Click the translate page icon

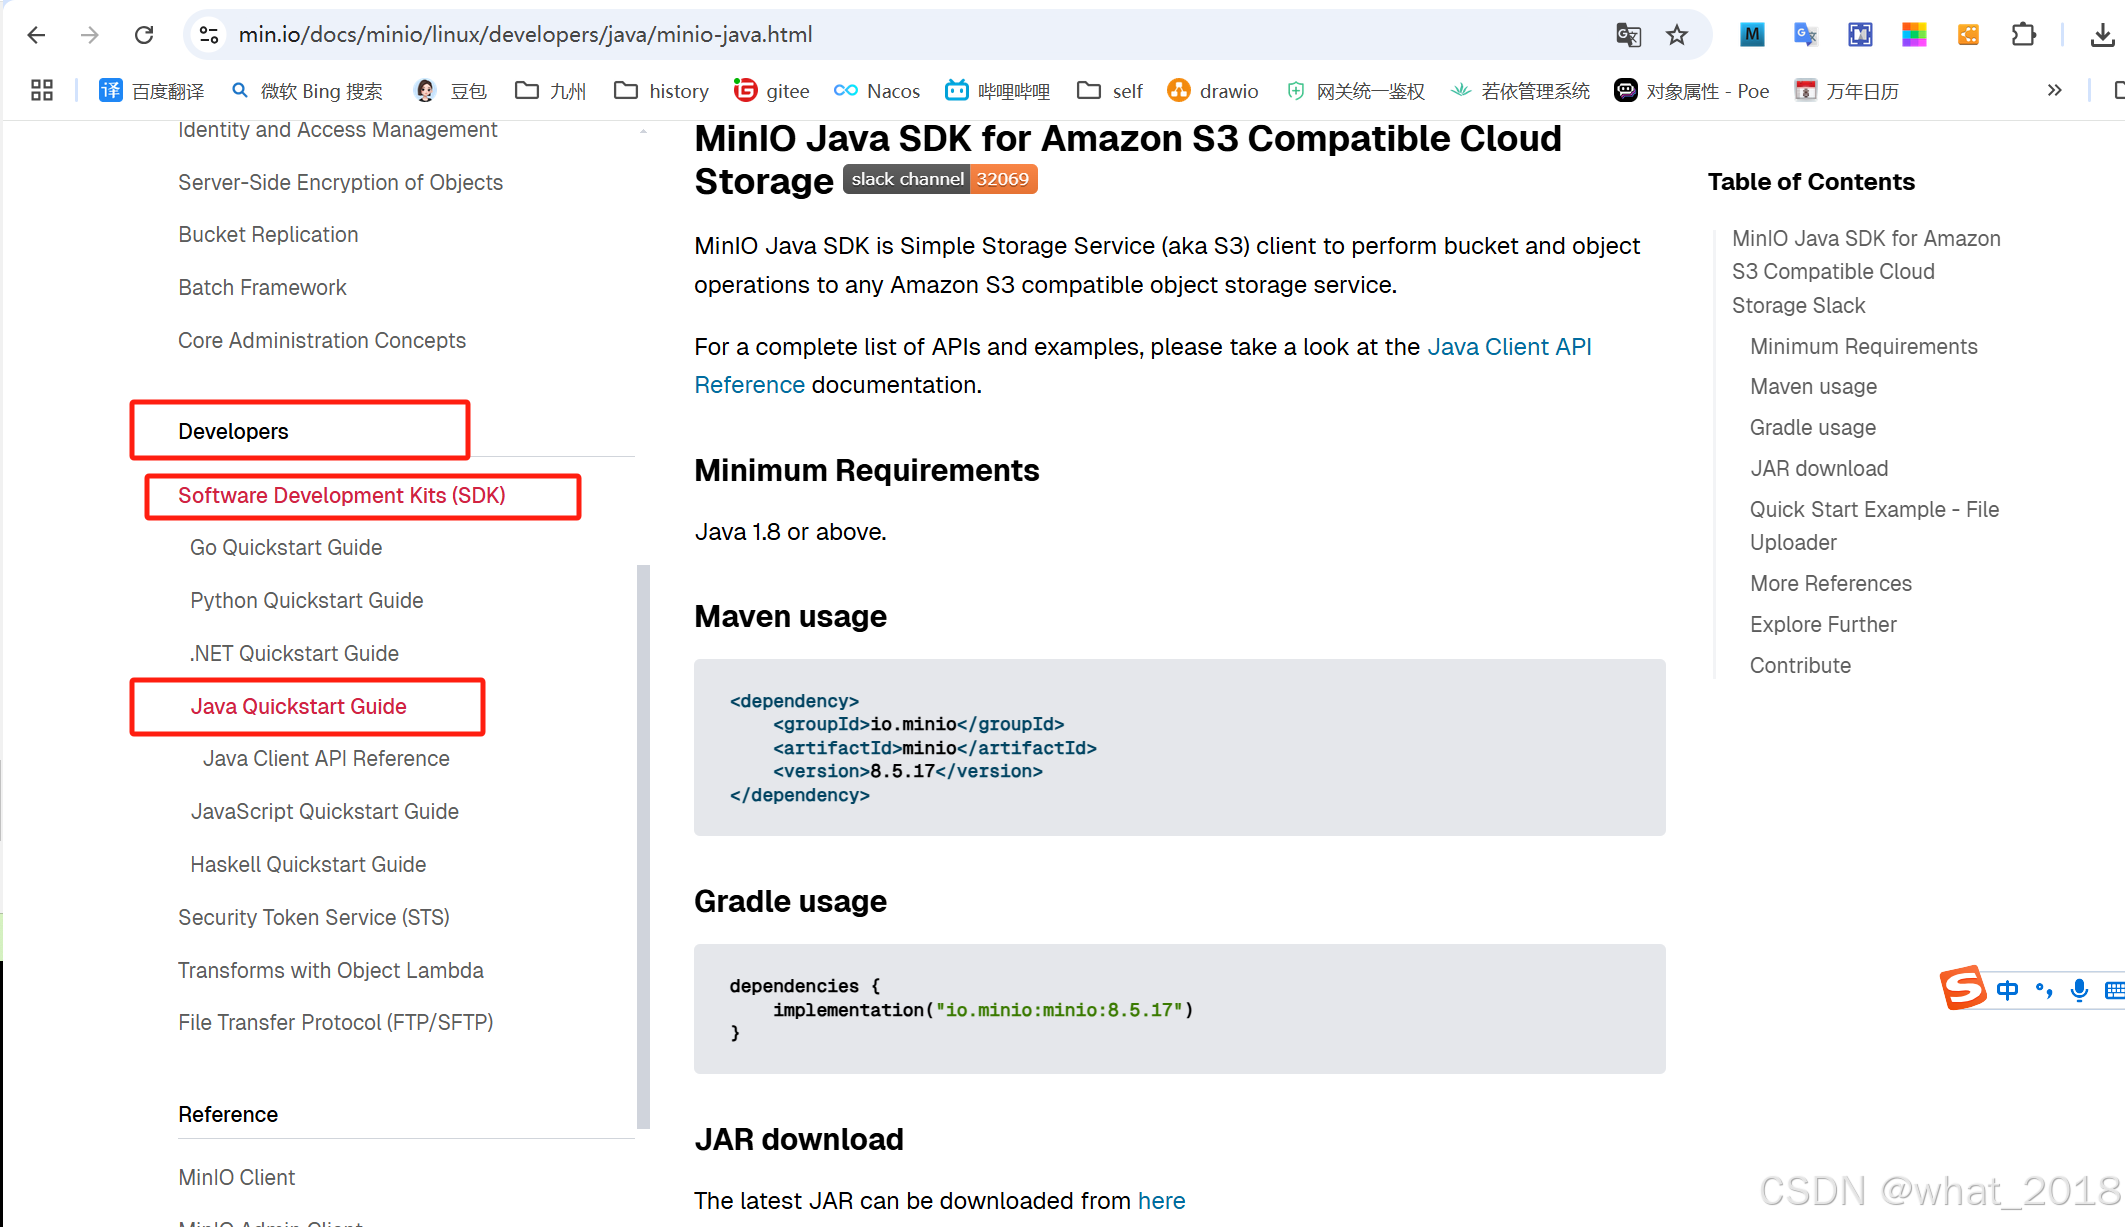1628,35
